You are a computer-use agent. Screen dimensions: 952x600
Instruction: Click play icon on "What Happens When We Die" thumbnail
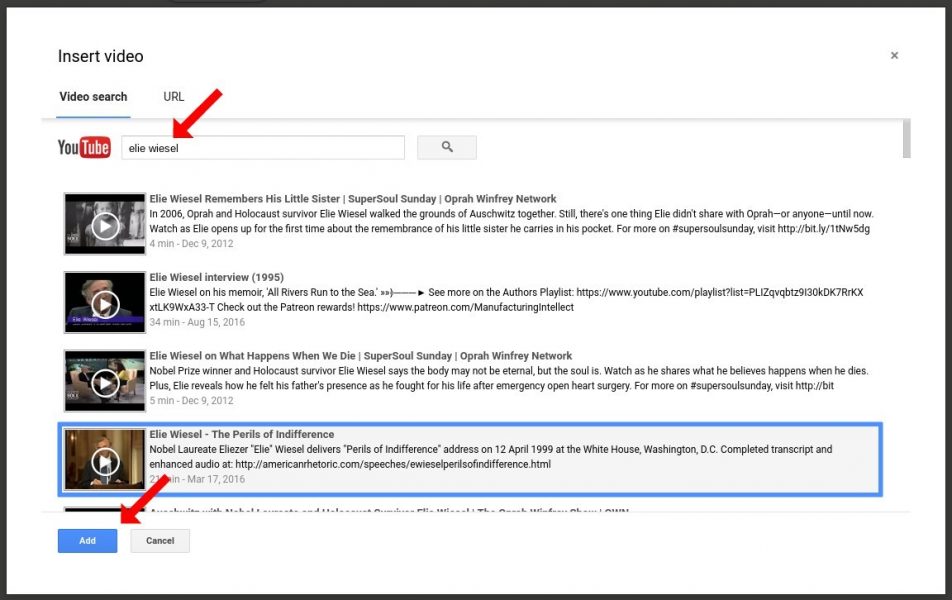tap(104, 380)
